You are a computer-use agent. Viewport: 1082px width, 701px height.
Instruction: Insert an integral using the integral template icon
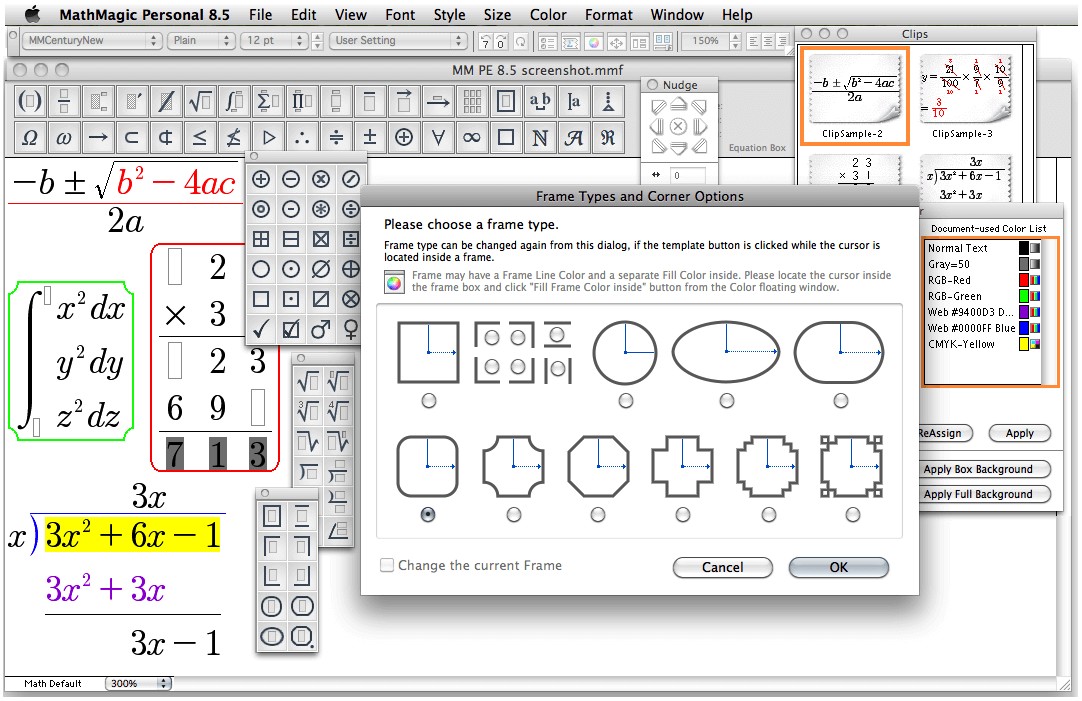point(232,100)
